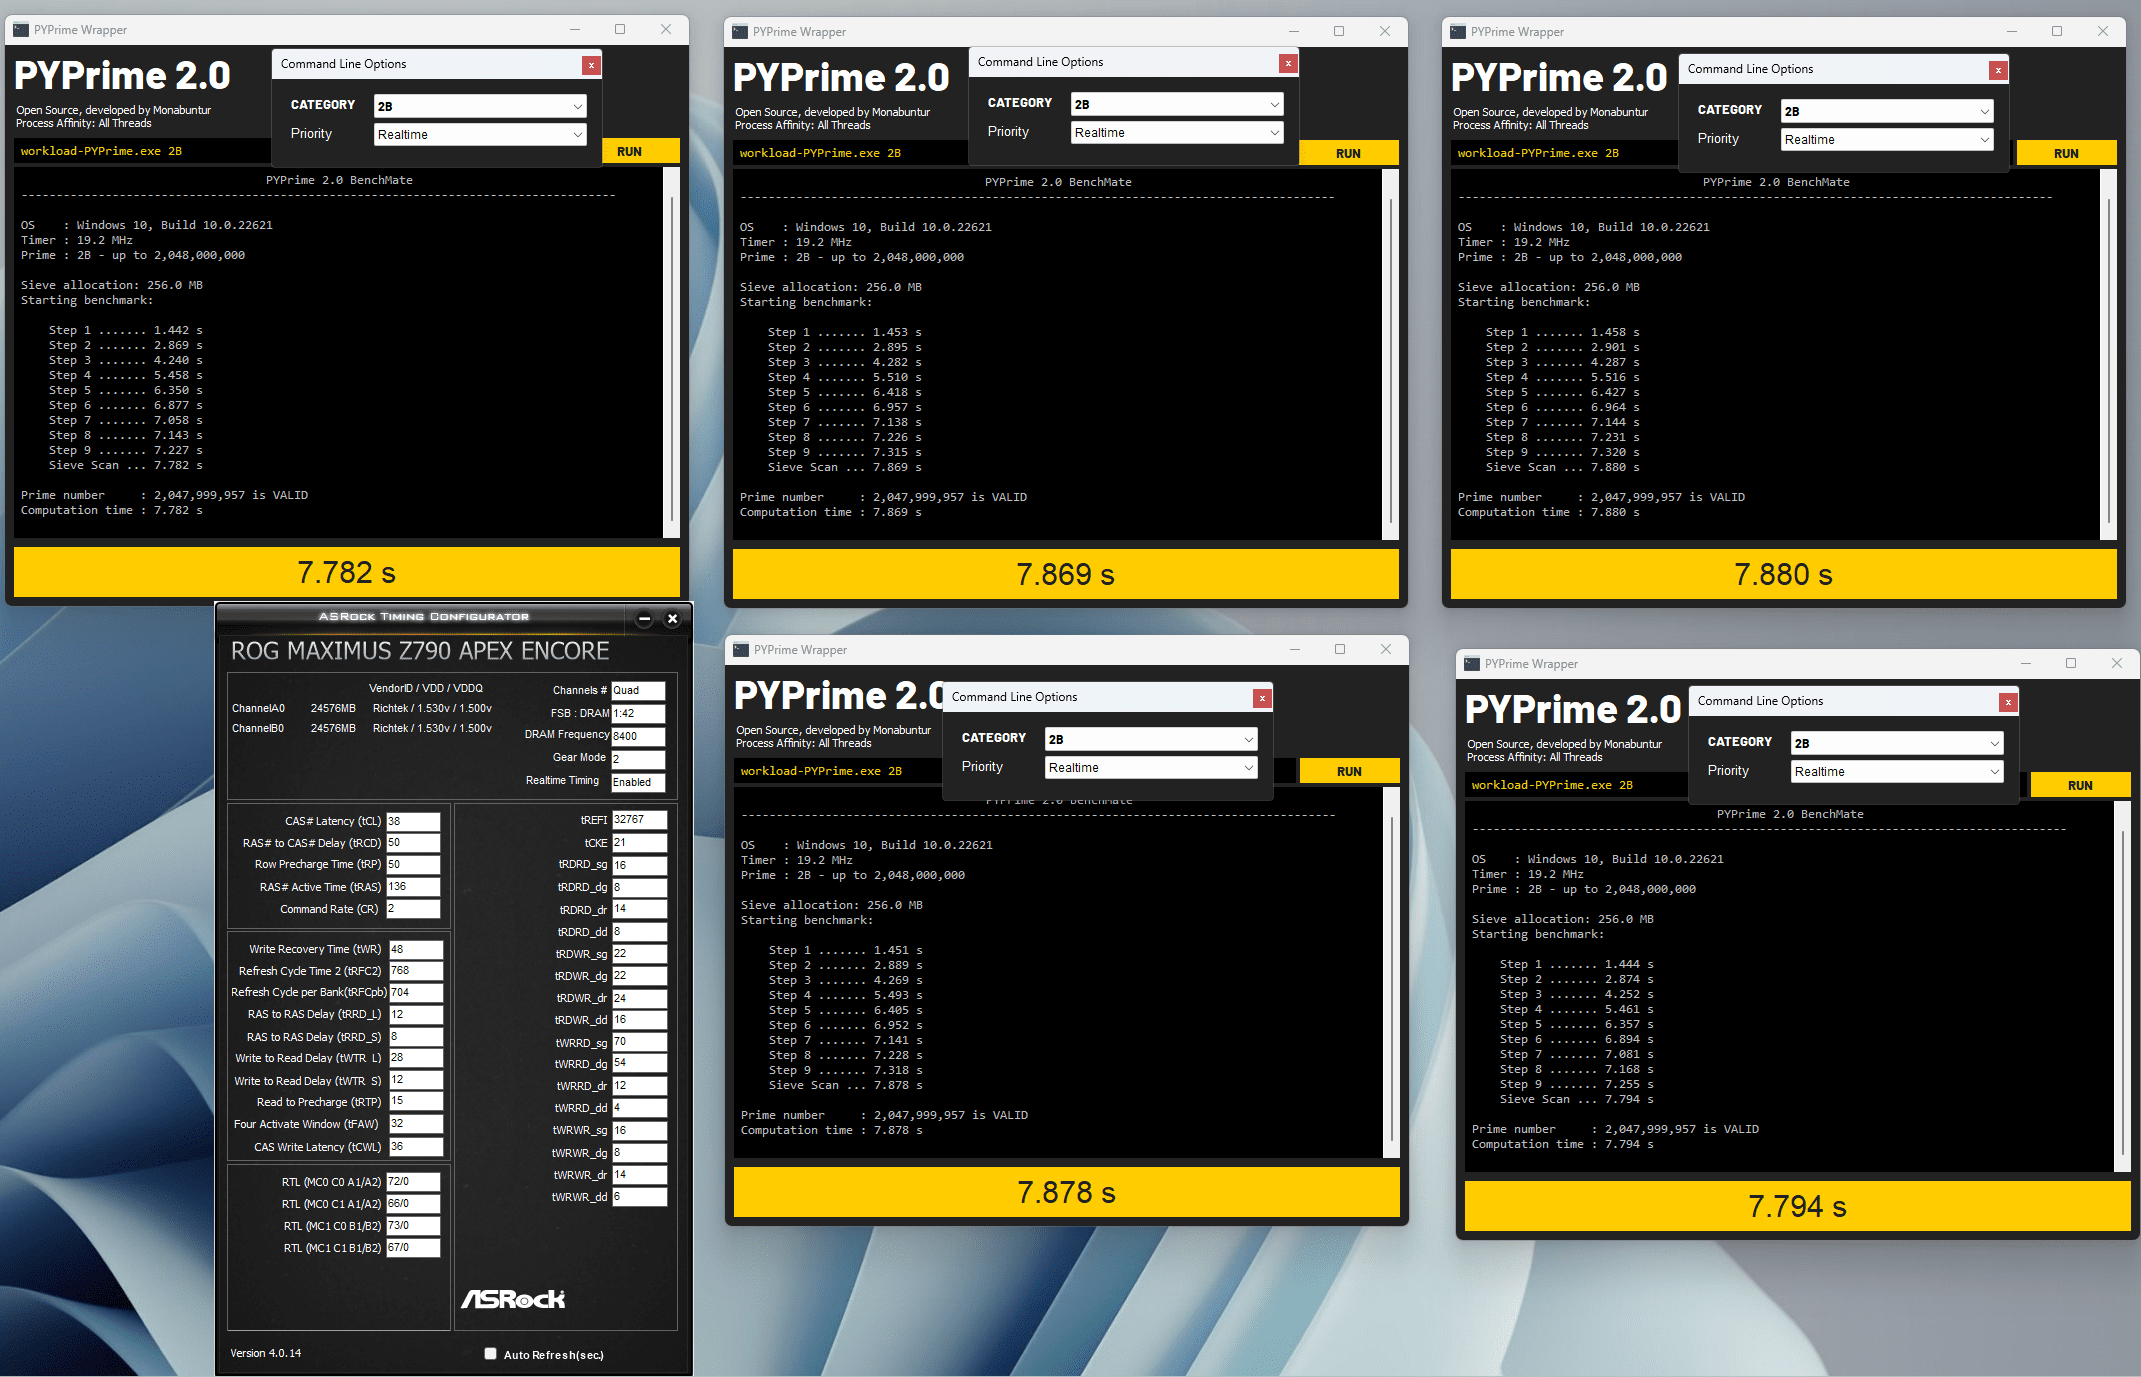Click the '7.878 s' yellow result bar
The image size is (2141, 1377).
pyautogui.click(x=1067, y=1193)
